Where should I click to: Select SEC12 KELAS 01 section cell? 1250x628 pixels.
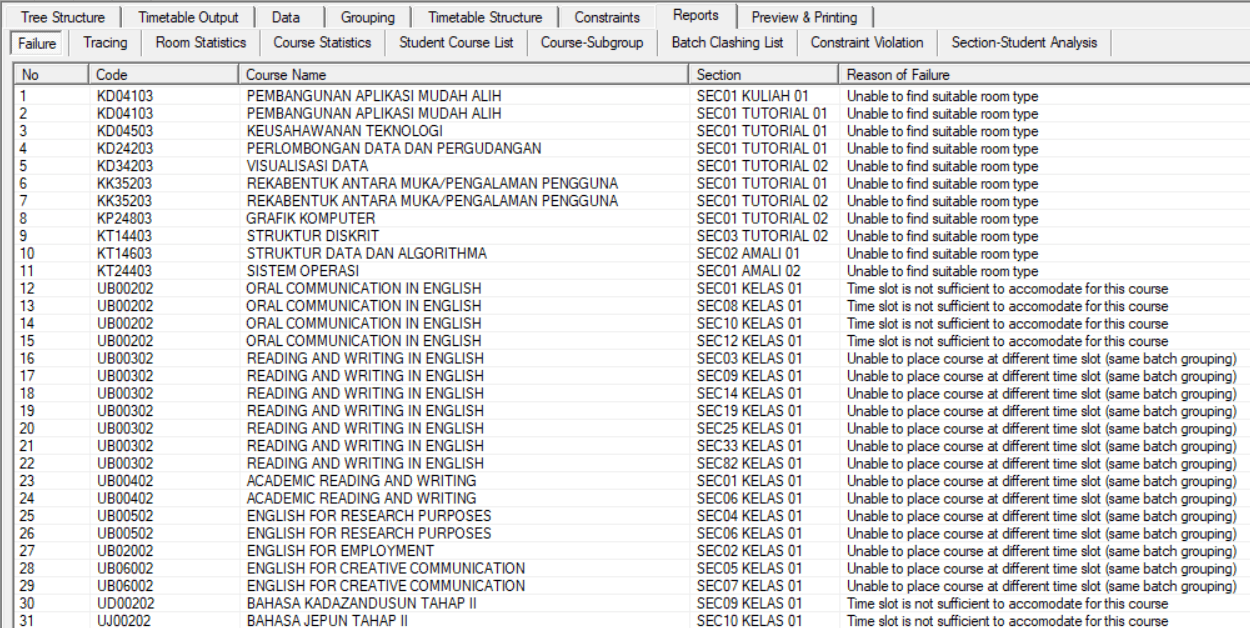click(x=749, y=341)
